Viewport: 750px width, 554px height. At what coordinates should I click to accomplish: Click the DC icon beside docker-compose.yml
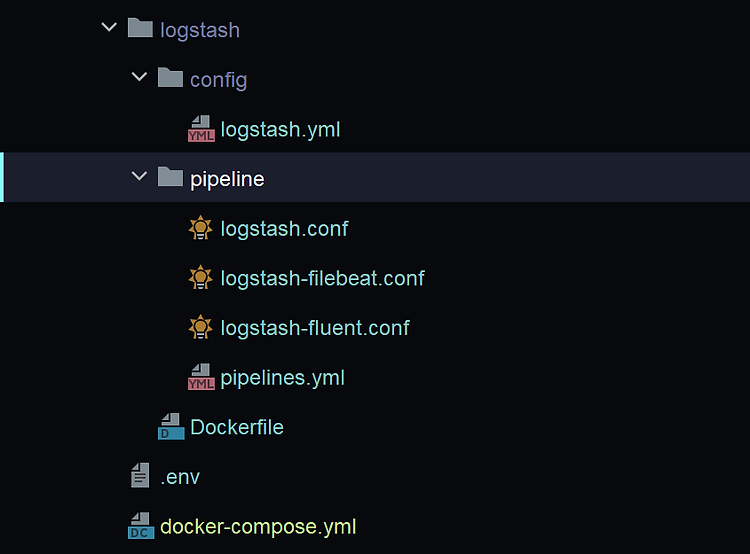tap(141, 526)
